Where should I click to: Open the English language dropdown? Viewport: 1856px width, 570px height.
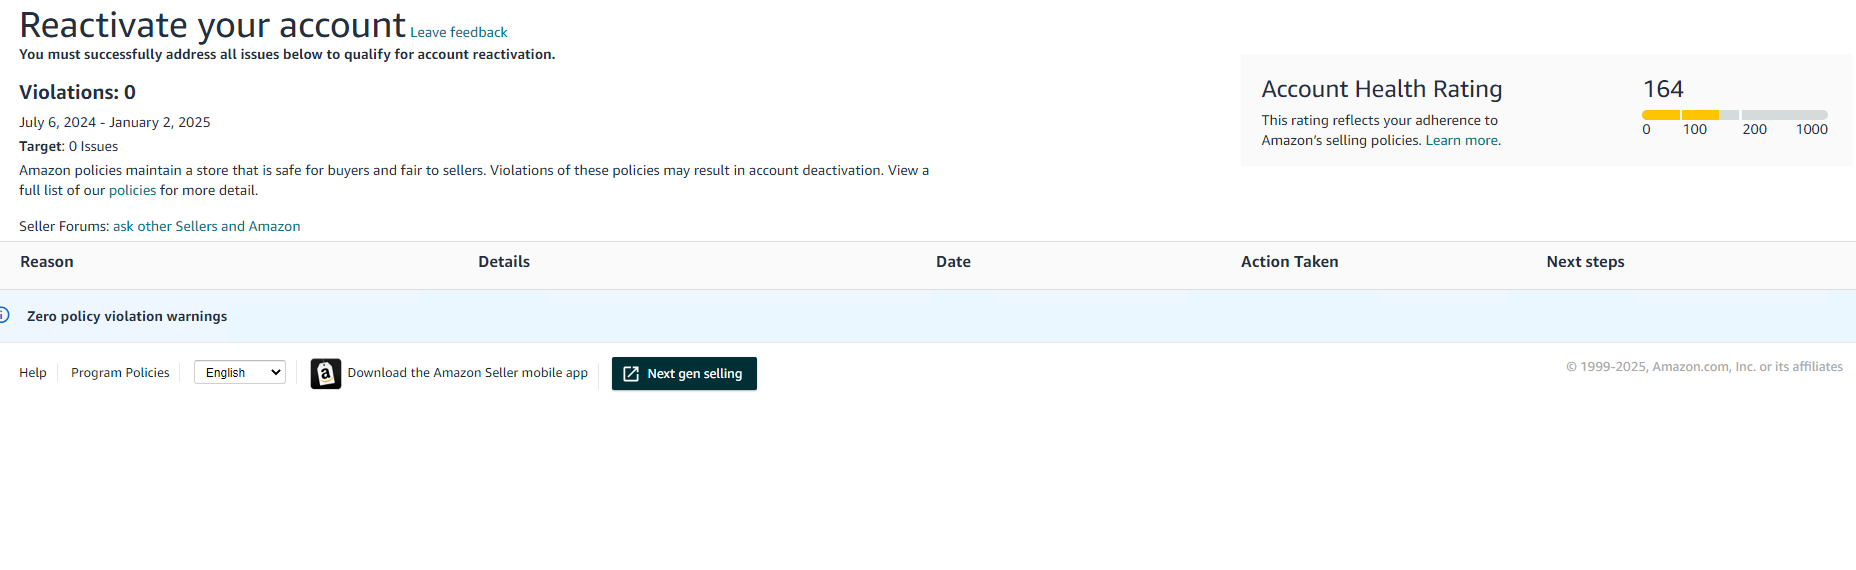[240, 372]
